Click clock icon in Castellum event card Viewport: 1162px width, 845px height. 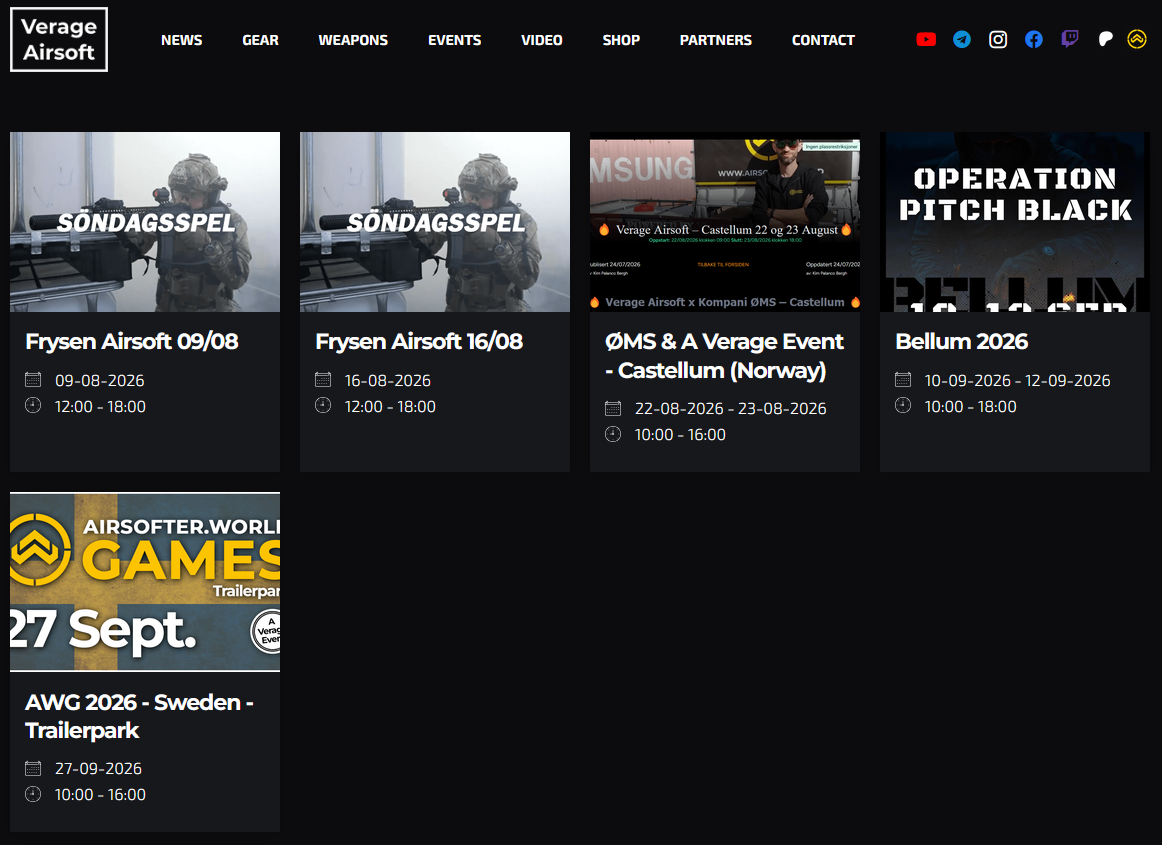tap(613, 434)
